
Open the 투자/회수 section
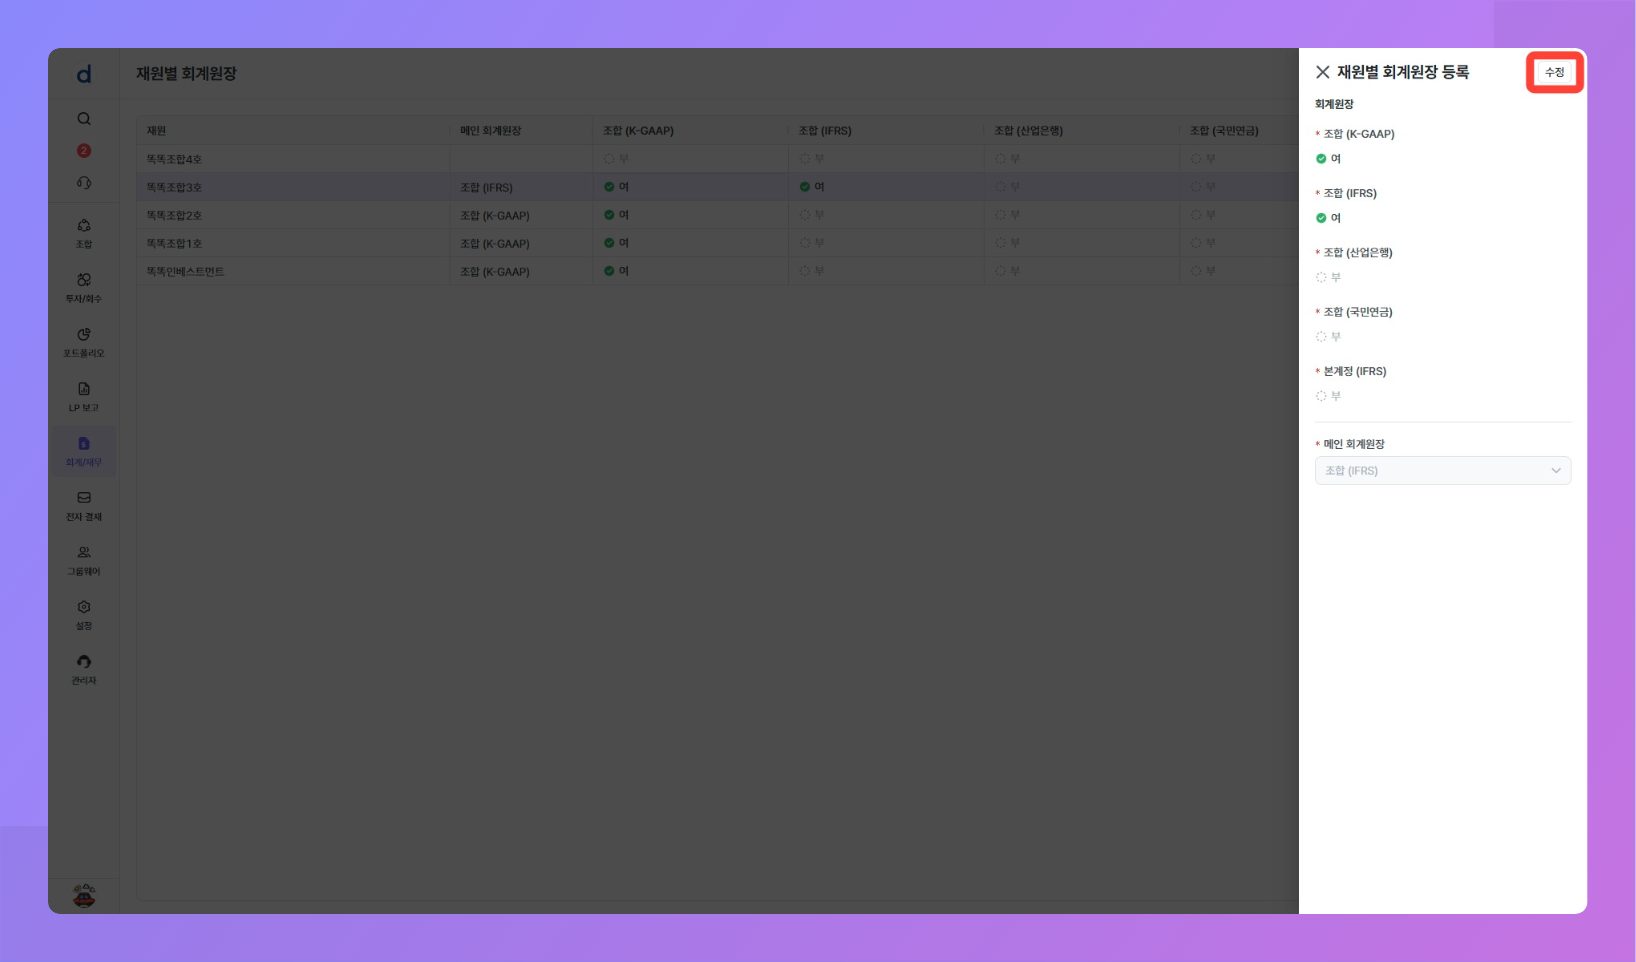84,288
